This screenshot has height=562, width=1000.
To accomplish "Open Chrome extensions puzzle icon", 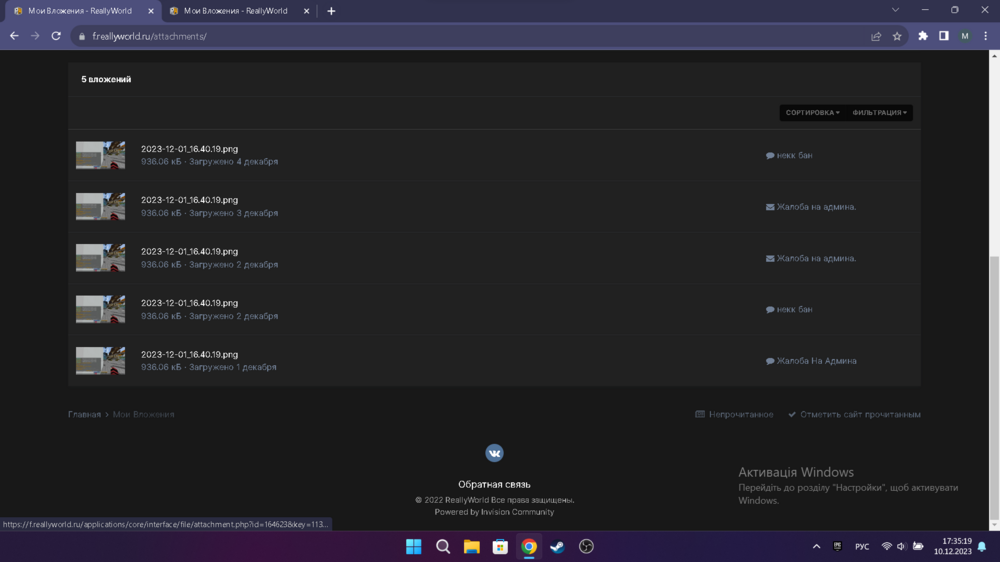I will [x=923, y=36].
